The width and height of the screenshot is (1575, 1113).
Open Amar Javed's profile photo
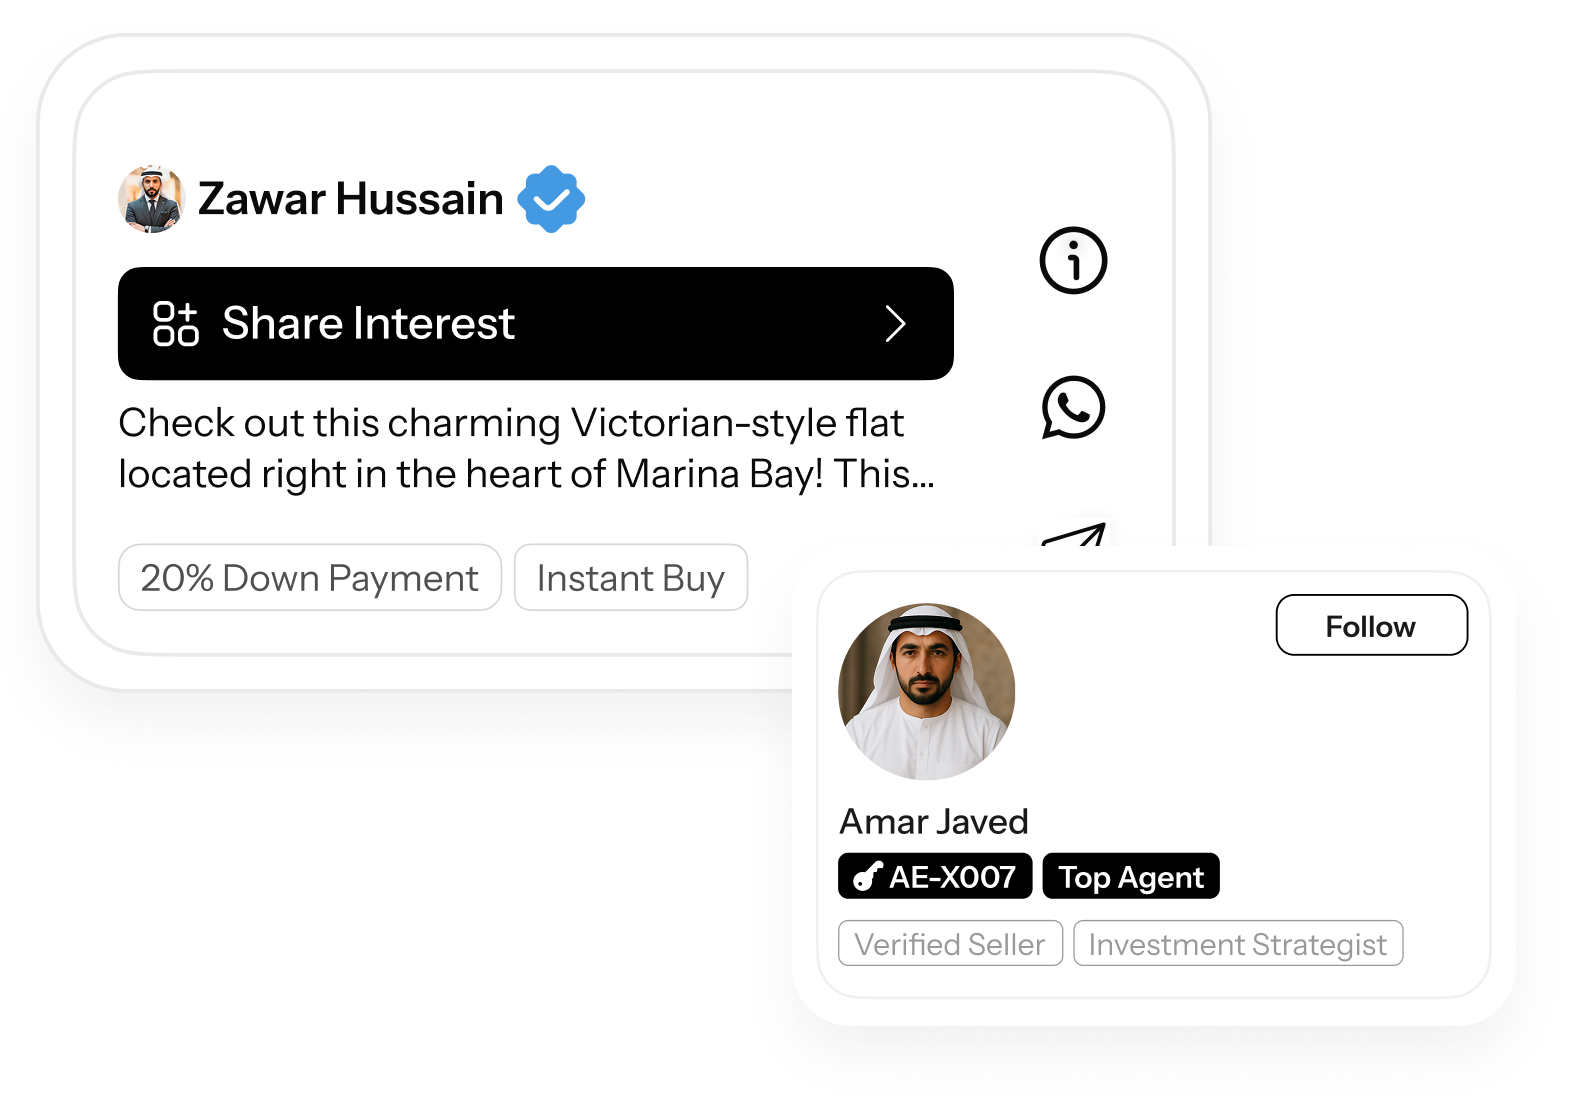point(926,691)
